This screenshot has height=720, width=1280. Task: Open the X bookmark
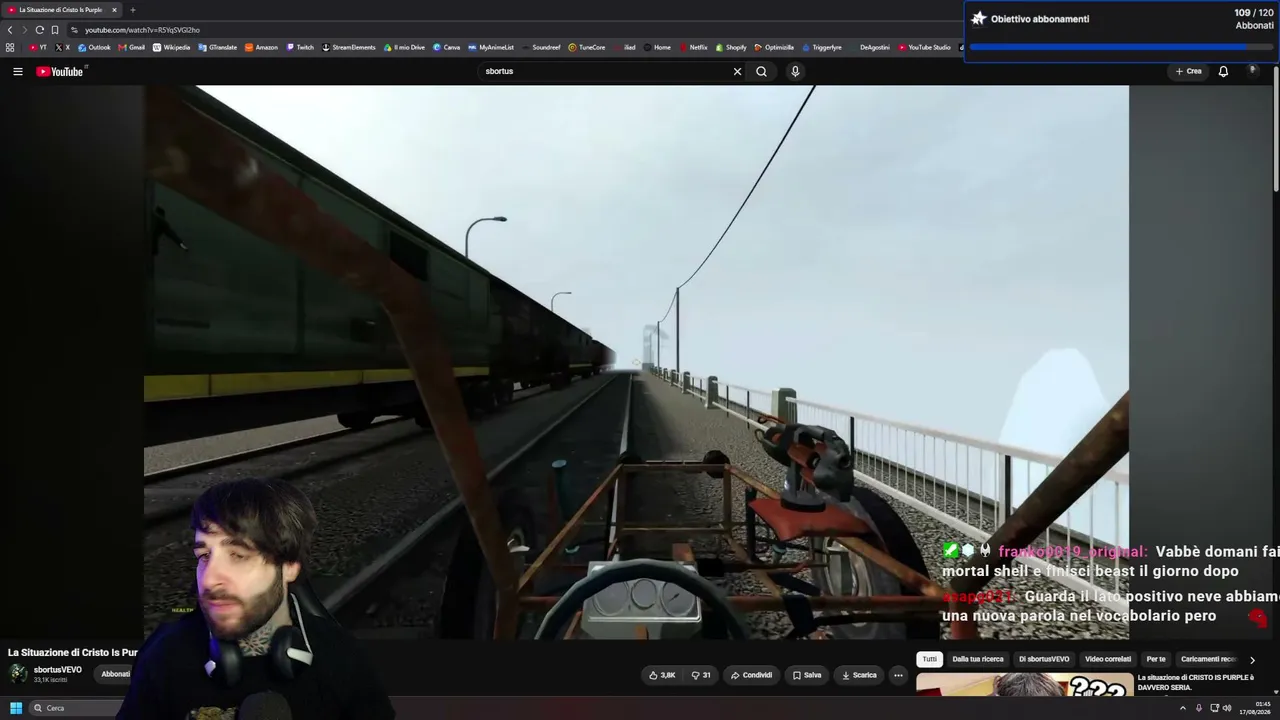point(63,47)
